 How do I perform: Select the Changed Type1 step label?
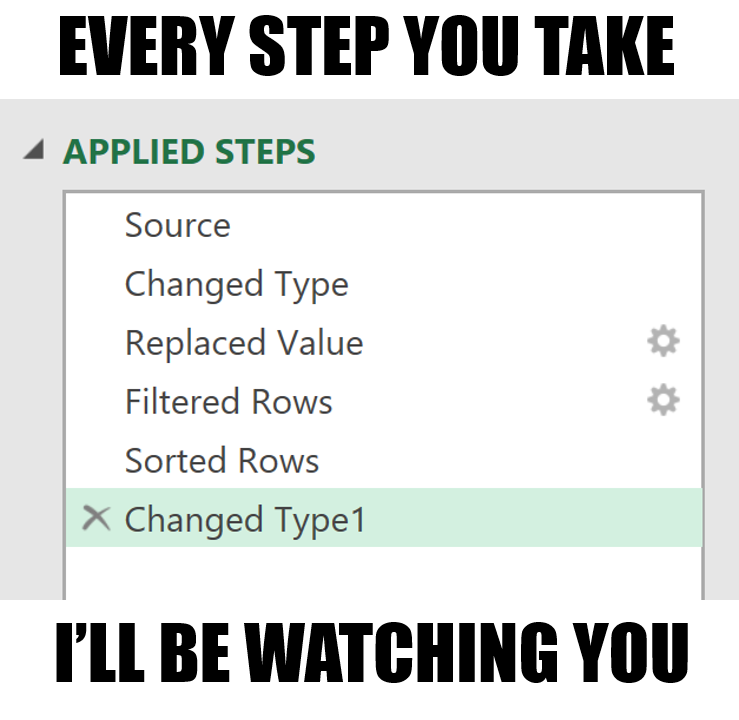(245, 520)
